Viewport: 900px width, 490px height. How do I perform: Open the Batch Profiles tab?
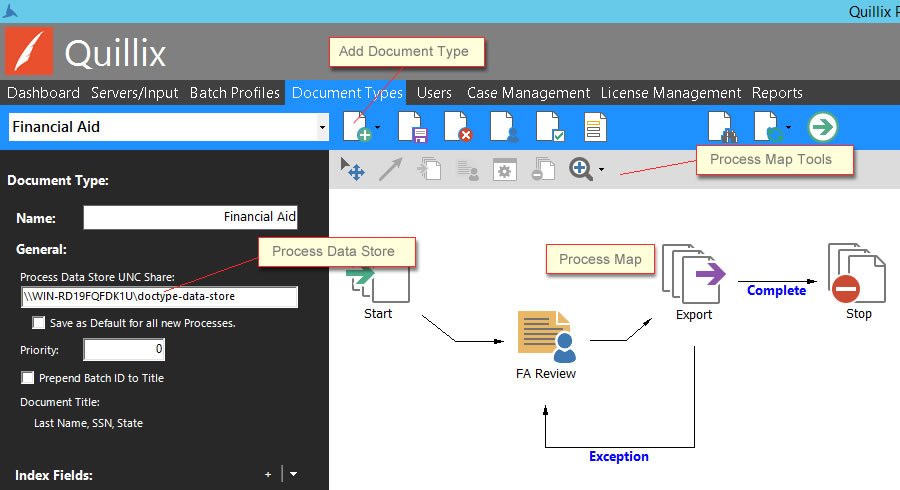[x=234, y=93]
